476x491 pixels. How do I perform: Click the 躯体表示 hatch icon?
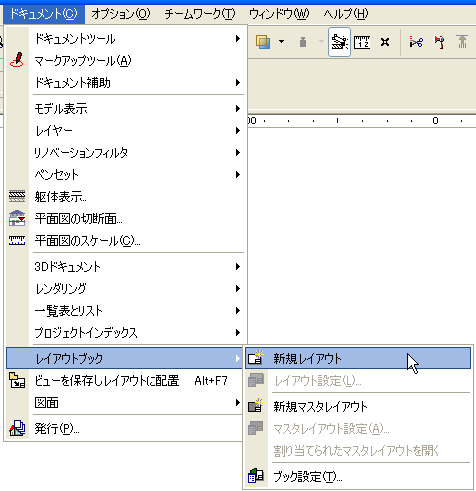click(17, 196)
